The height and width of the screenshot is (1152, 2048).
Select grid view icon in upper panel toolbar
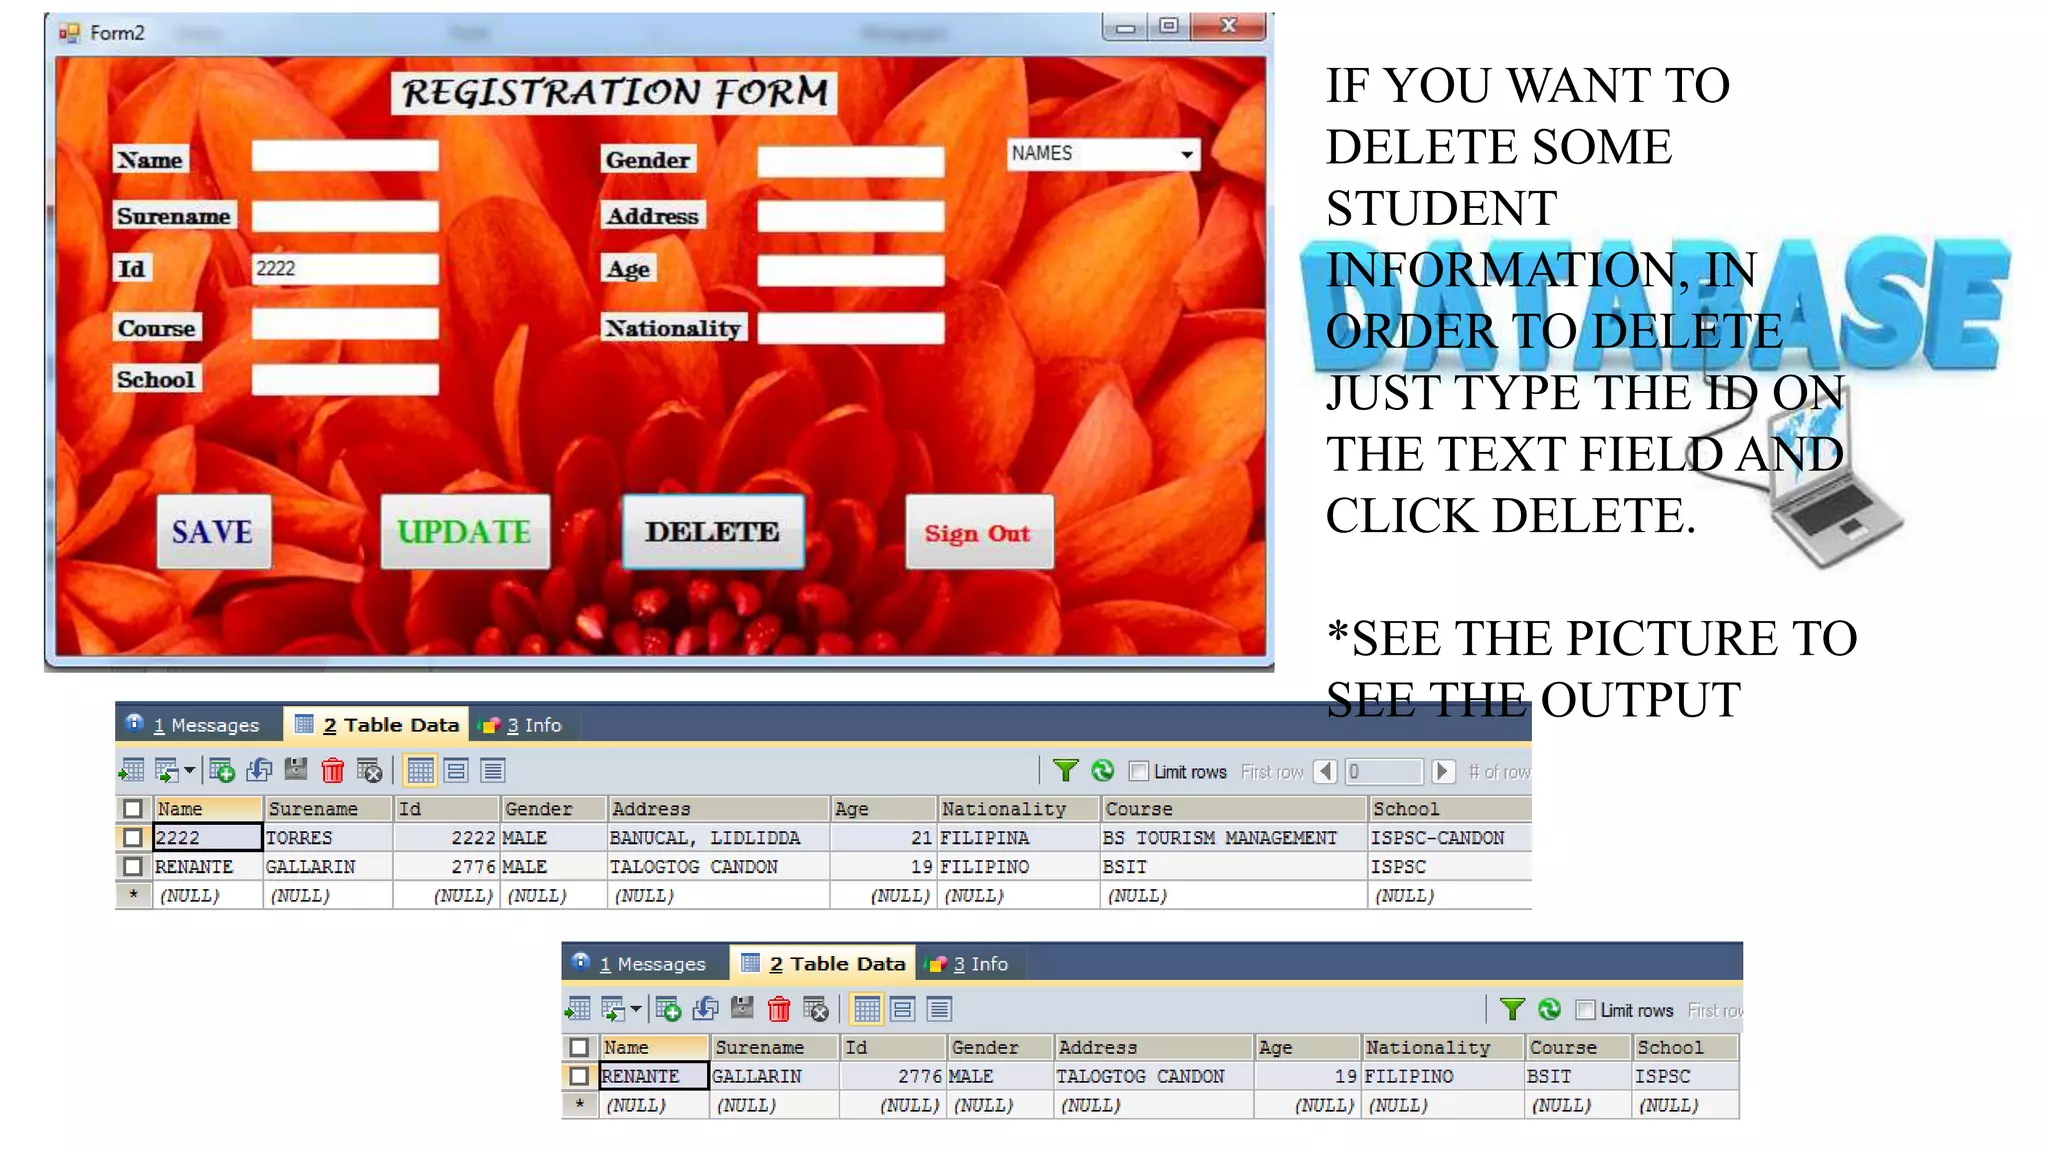(420, 770)
